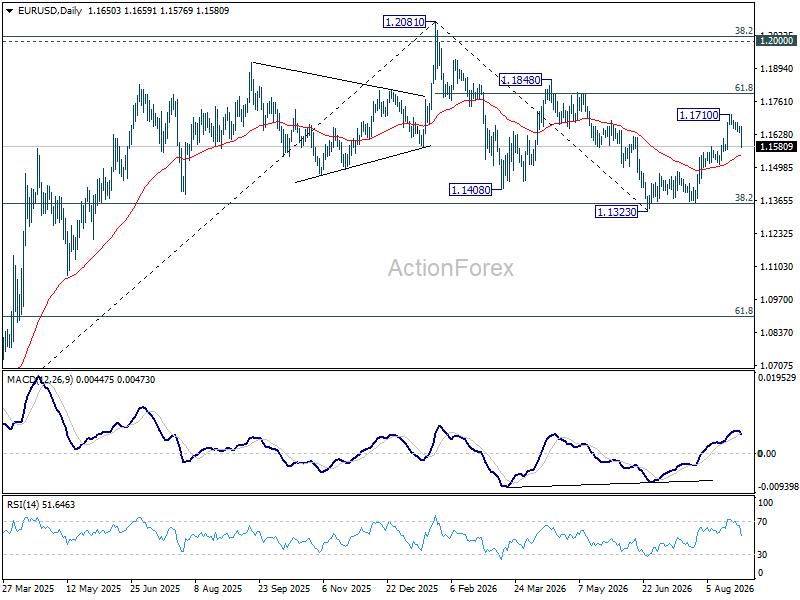This screenshot has height=600, width=800.
Task: Click the RSI(14) indicator label
Action: pos(23,505)
